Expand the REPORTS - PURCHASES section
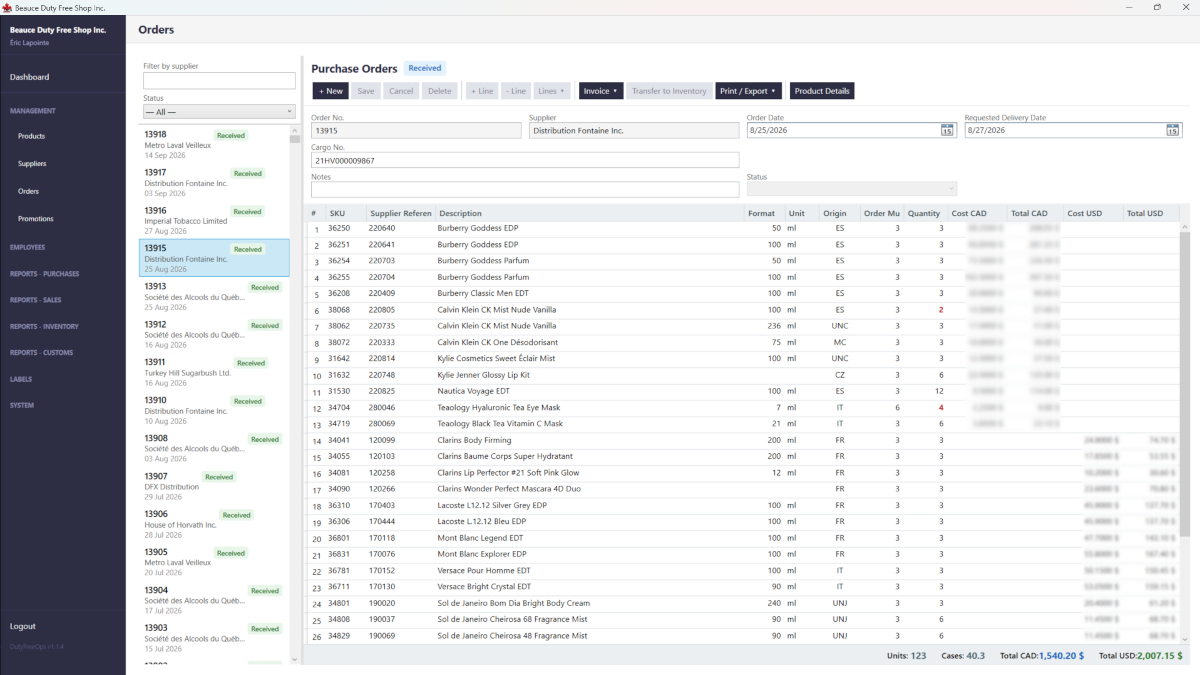 tap(44, 274)
